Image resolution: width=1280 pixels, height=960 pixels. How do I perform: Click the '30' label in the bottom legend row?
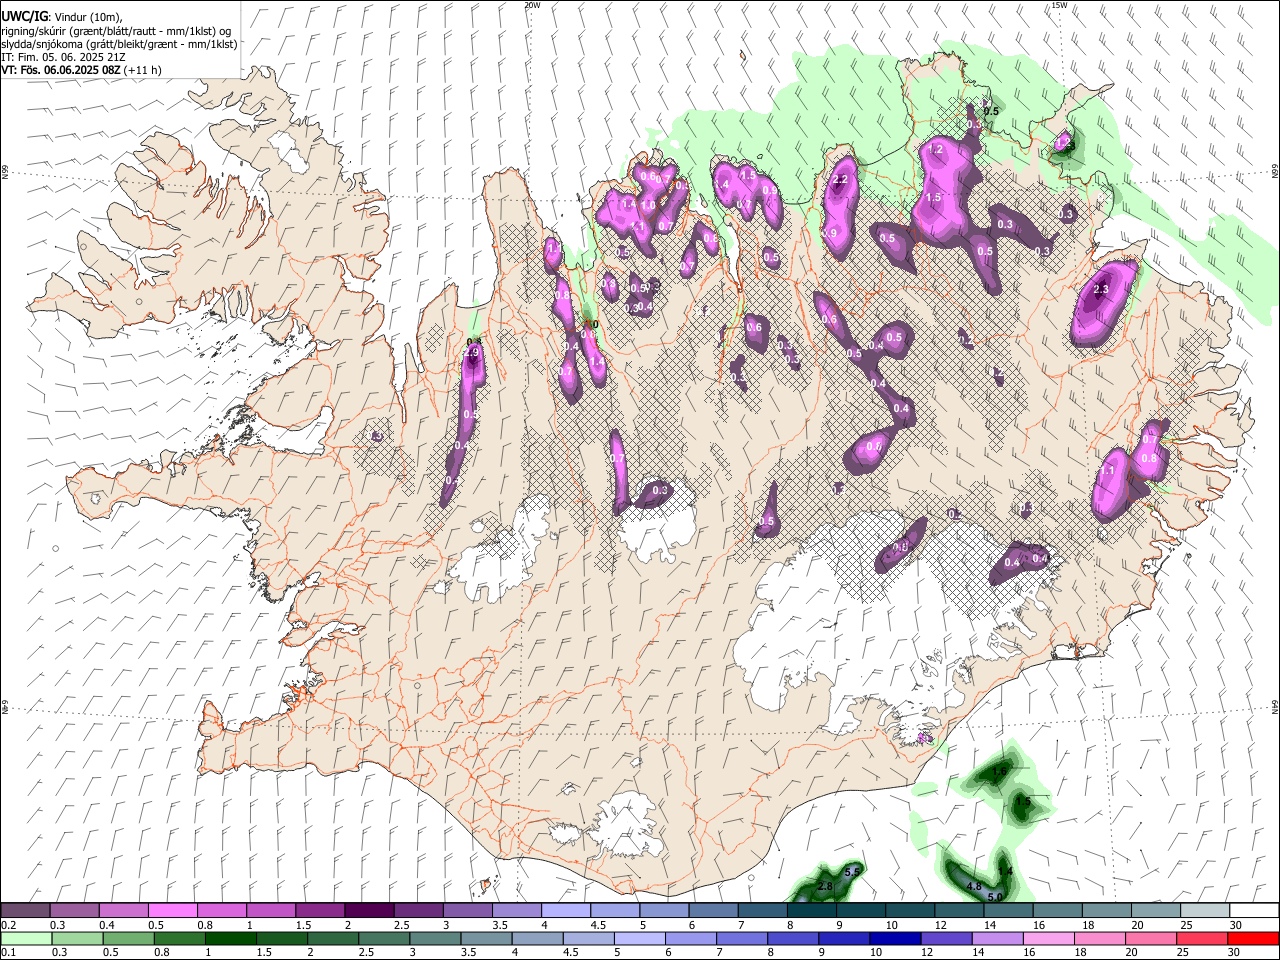(1232, 953)
